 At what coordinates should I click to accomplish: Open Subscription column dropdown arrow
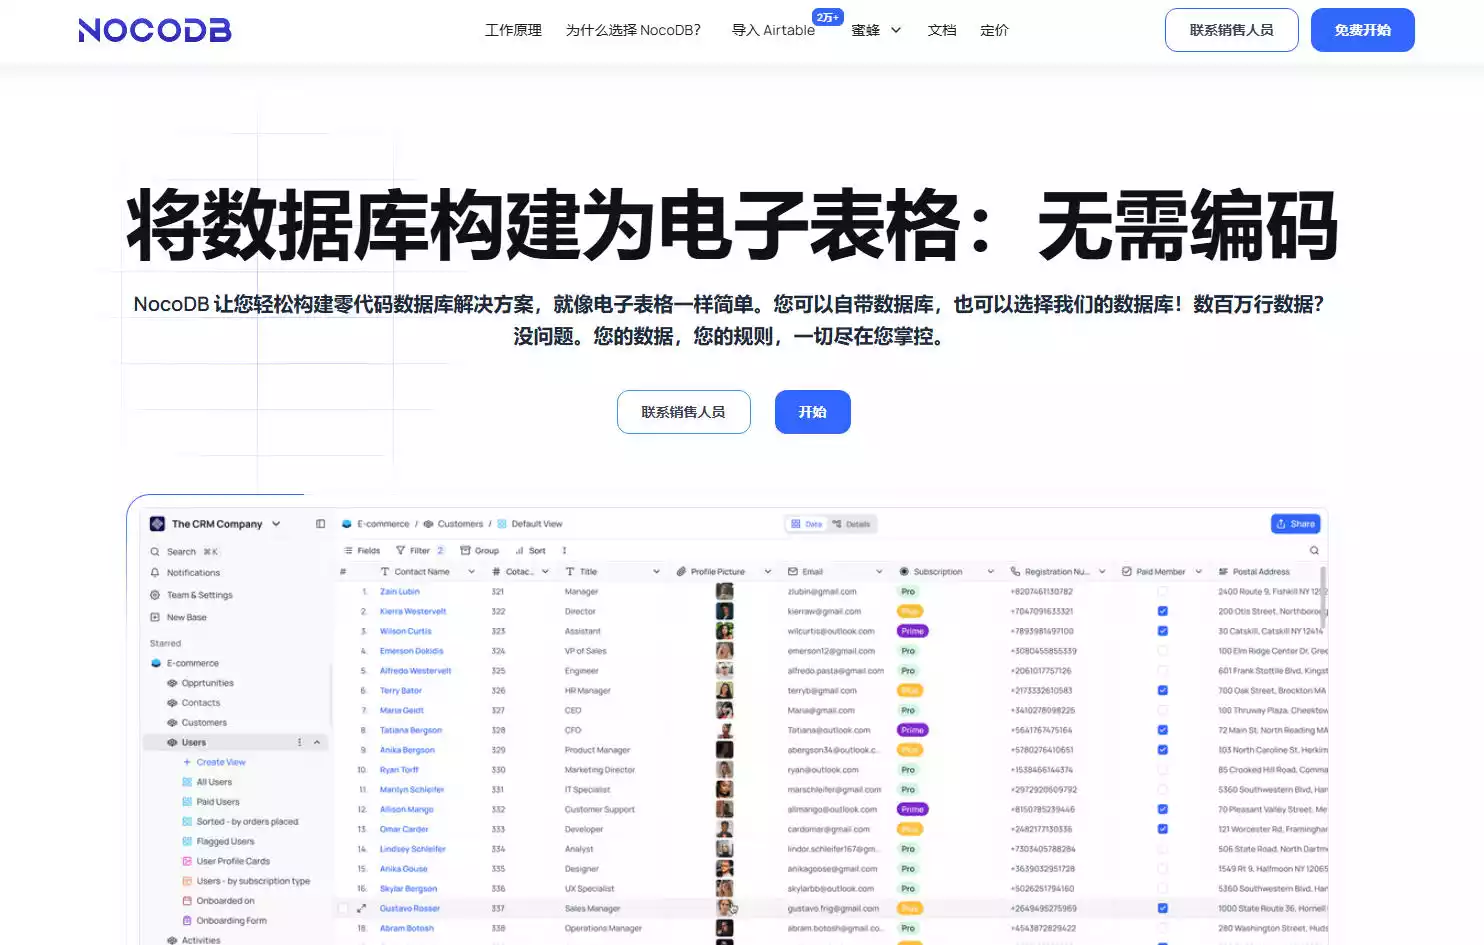click(990, 572)
